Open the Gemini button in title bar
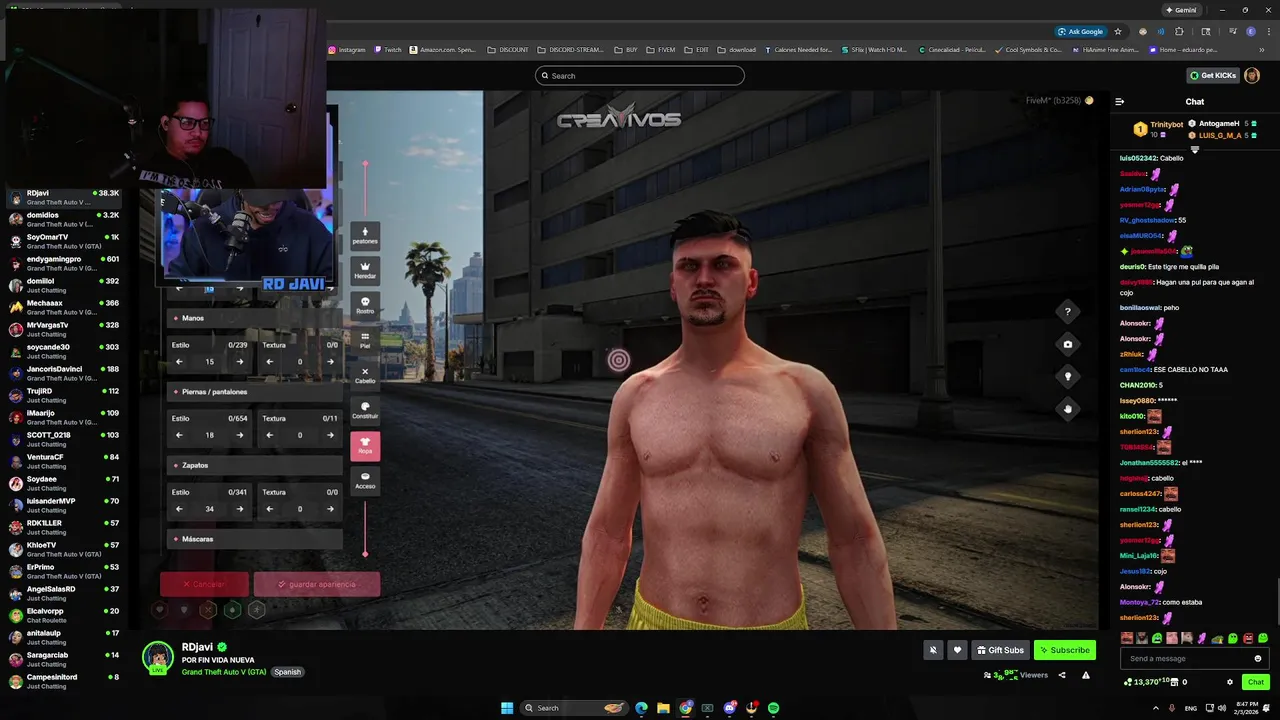 pos(1181,10)
